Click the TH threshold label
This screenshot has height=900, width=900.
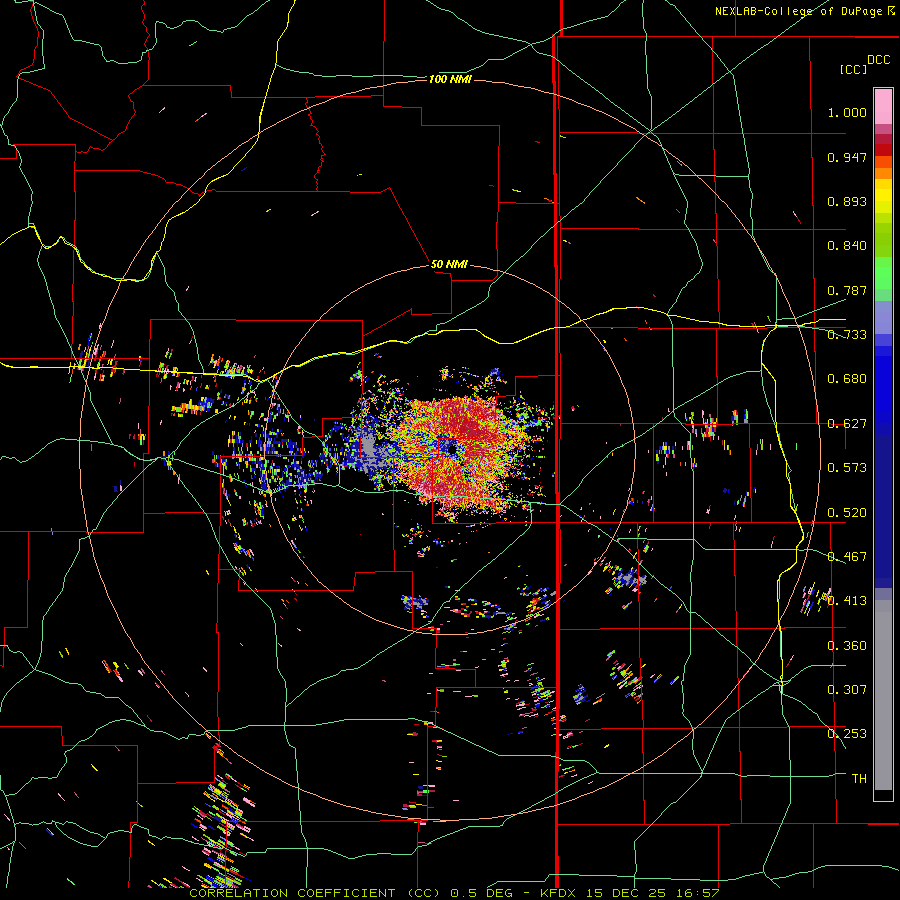pos(859,779)
